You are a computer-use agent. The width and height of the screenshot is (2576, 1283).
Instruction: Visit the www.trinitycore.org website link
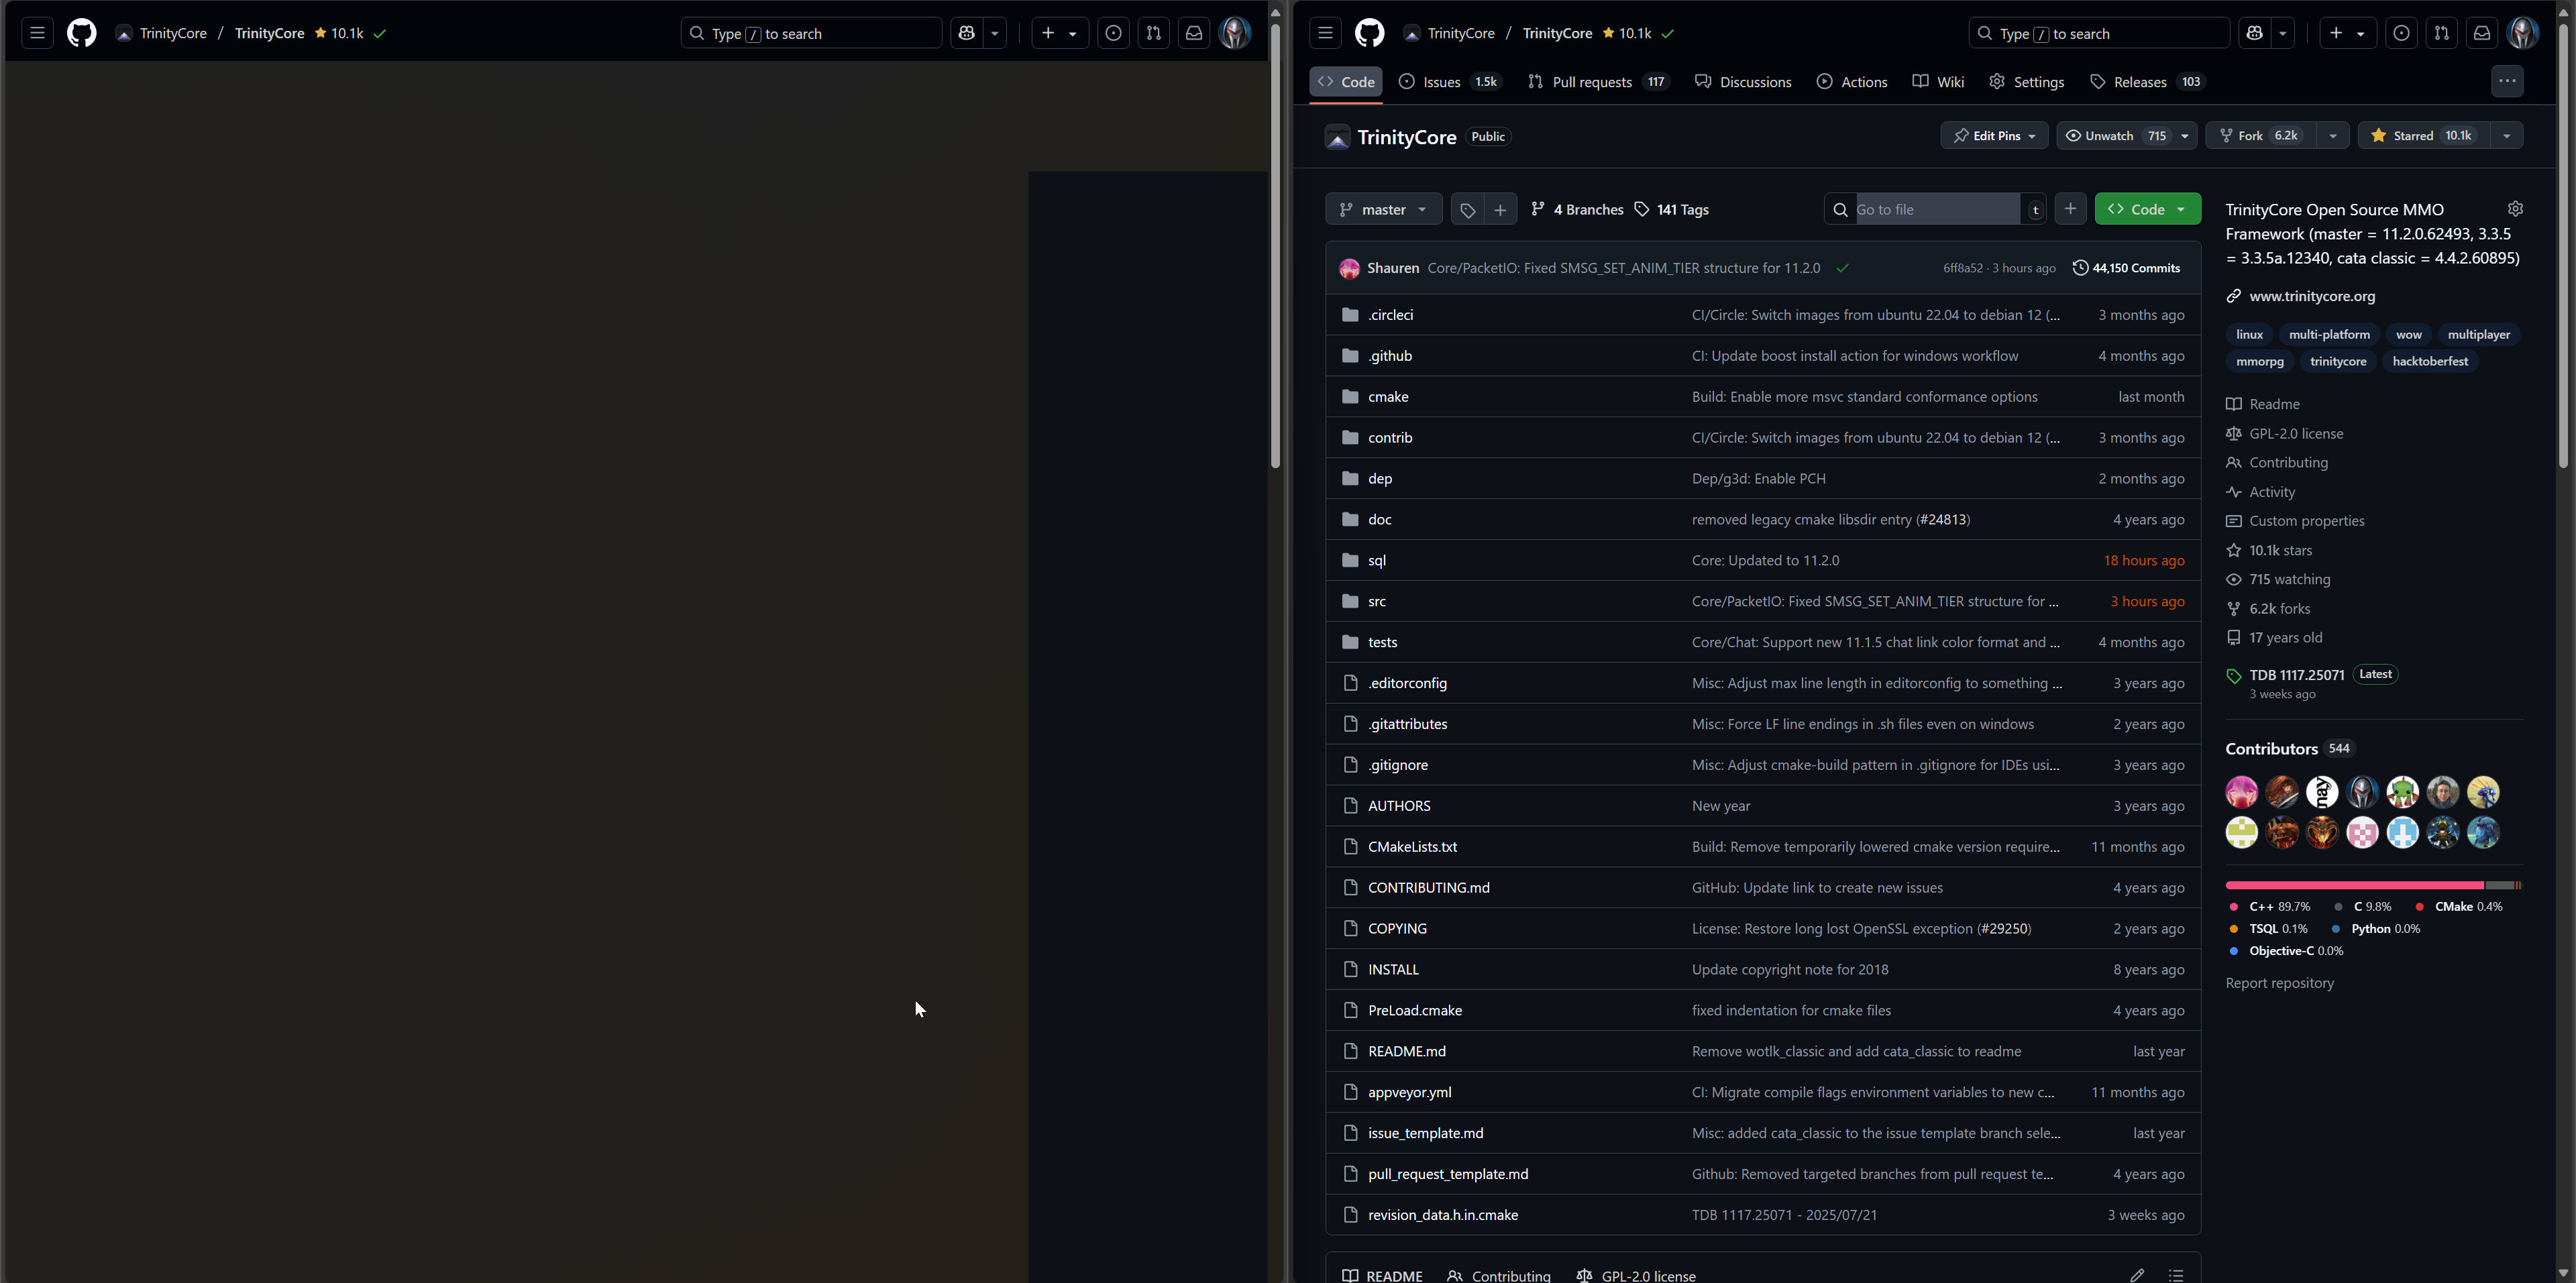(2313, 296)
